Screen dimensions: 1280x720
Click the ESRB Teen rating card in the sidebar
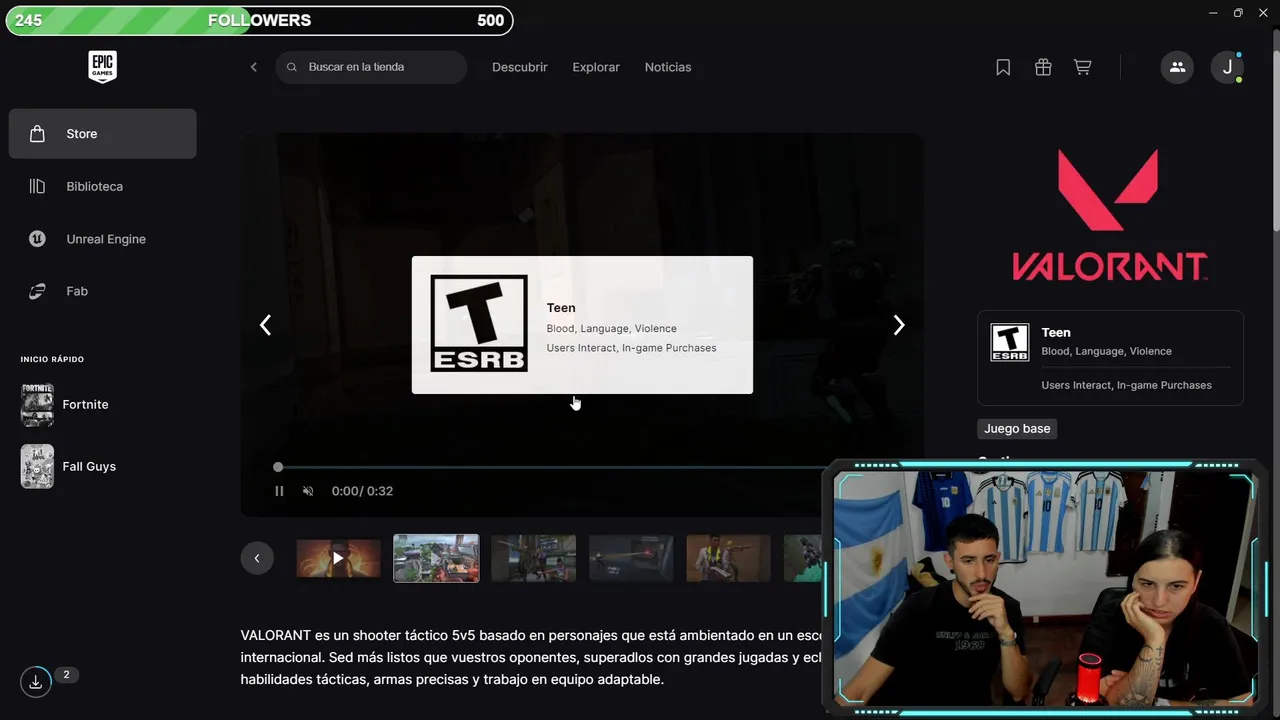pos(1110,358)
